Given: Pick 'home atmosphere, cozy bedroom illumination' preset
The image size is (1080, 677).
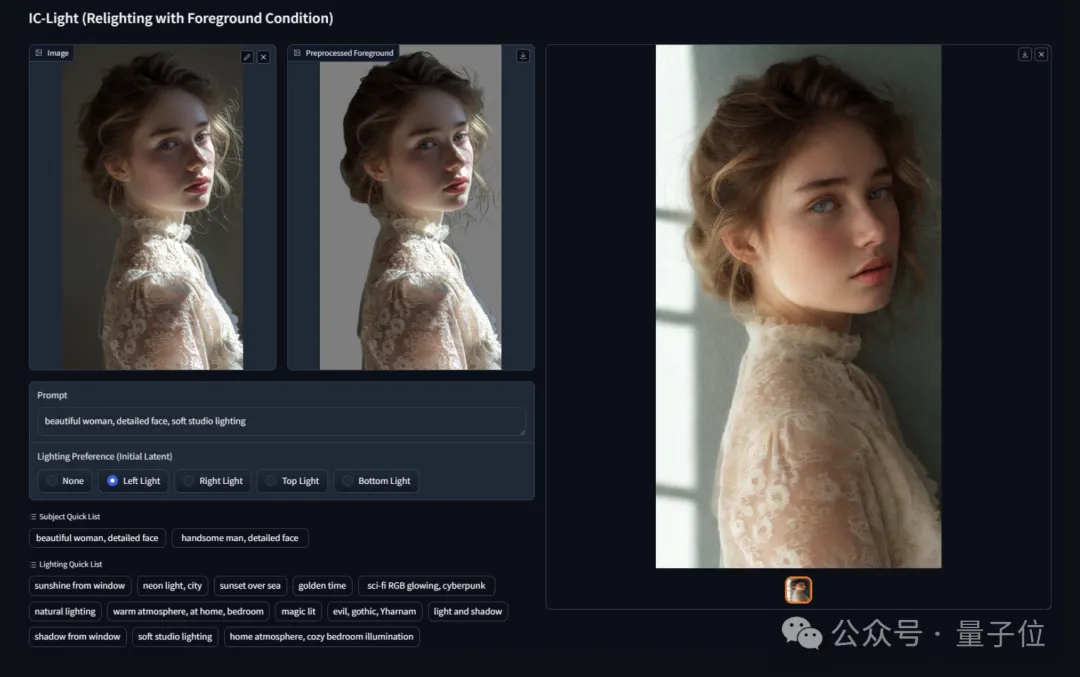Looking at the screenshot, I should coord(321,636).
